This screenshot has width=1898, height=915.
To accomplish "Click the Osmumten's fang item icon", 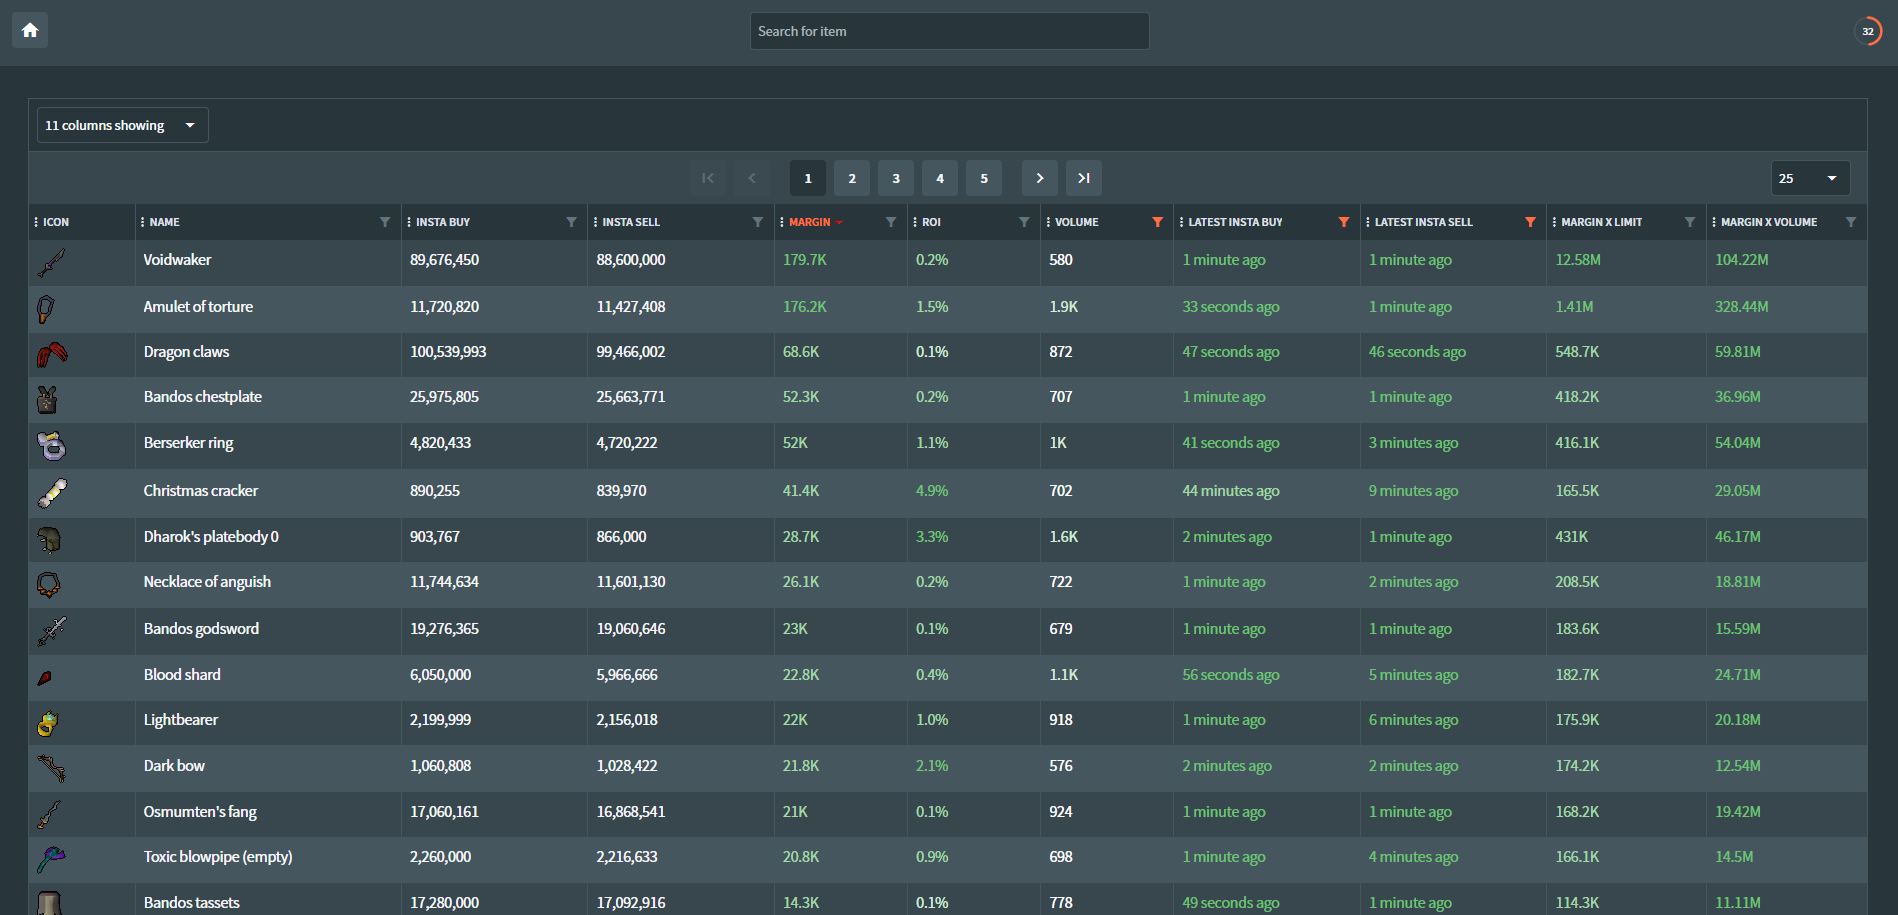I will click(49, 814).
